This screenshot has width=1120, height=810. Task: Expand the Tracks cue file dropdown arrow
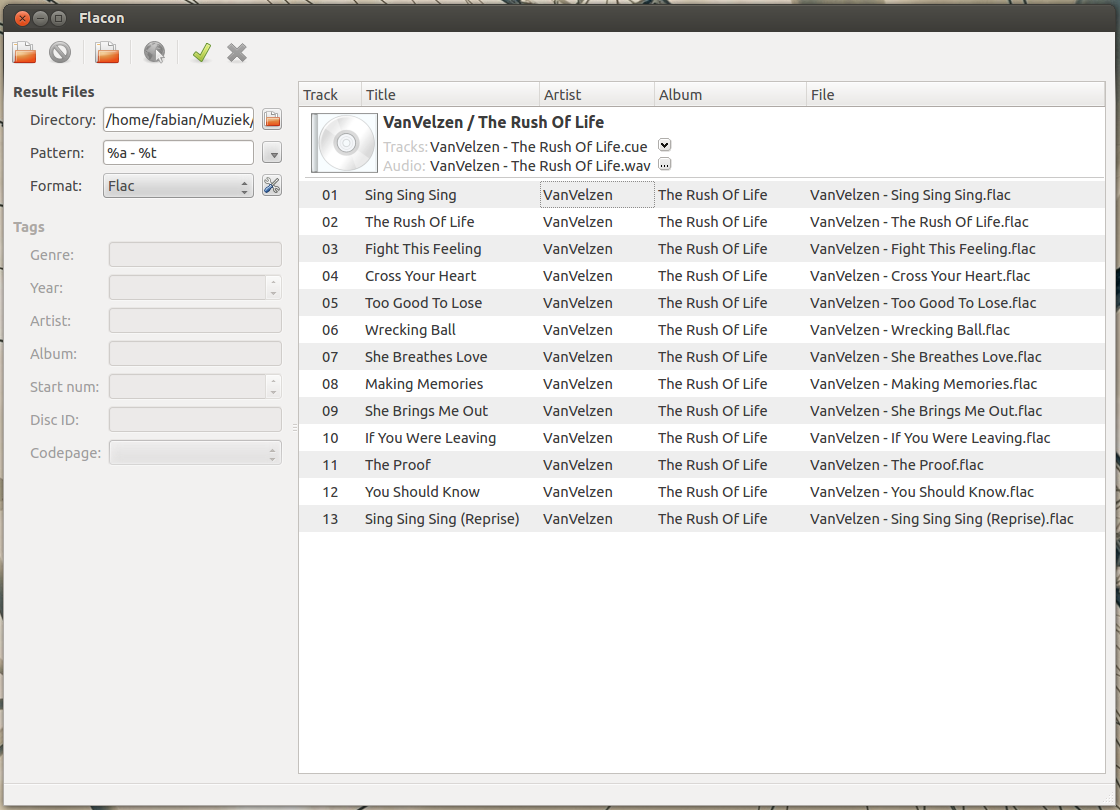pyautogui.click(x=665, y=146)
